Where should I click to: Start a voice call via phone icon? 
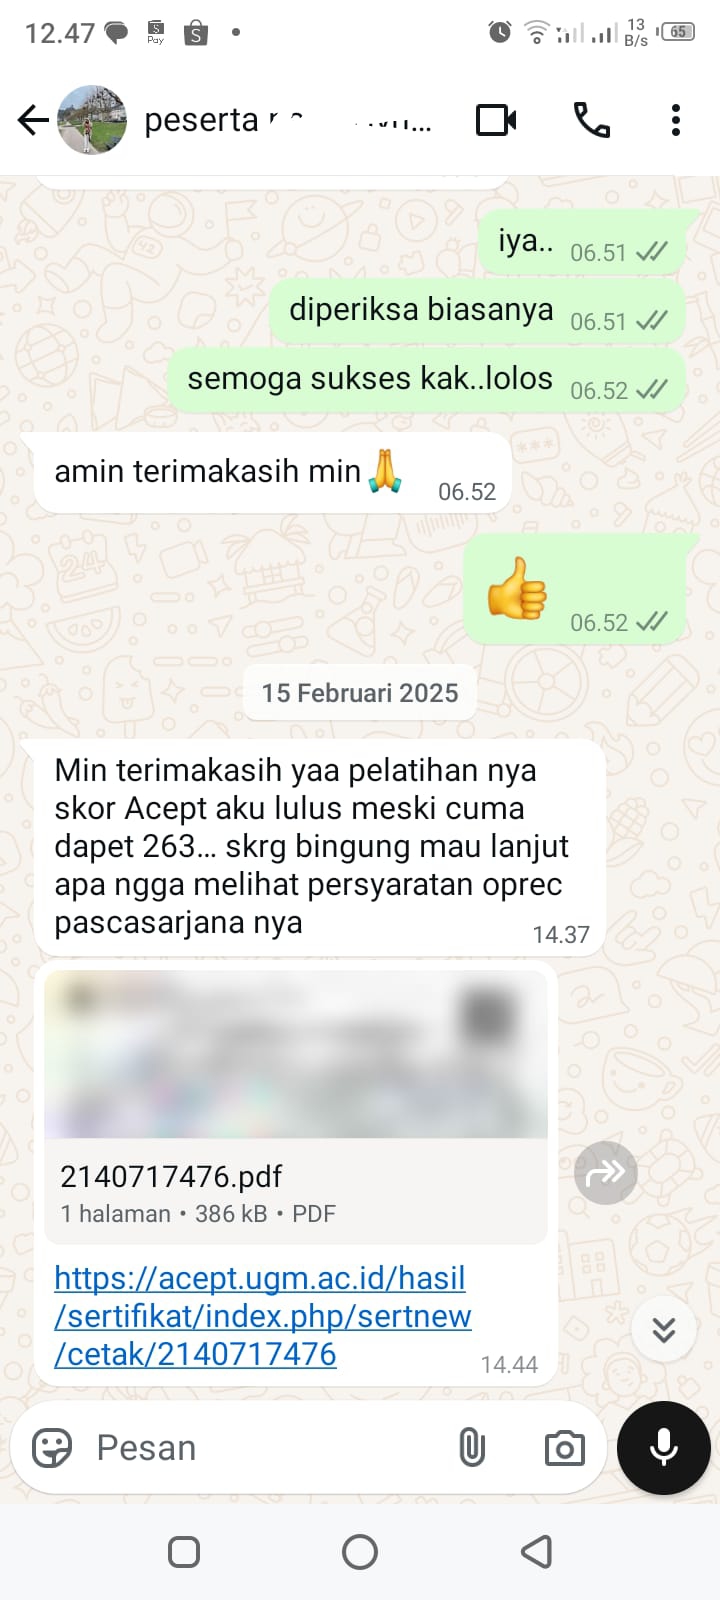(591, 120)
